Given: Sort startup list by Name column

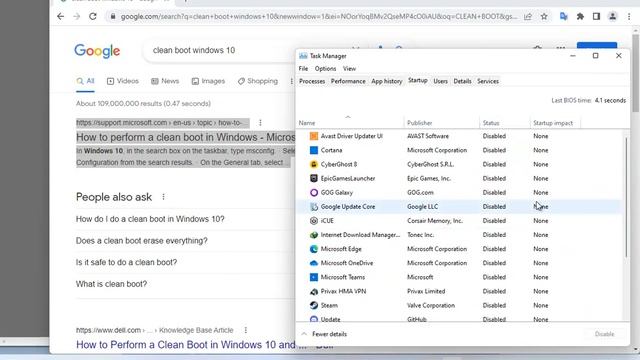Looking at the screenshot, I should 350,123.
